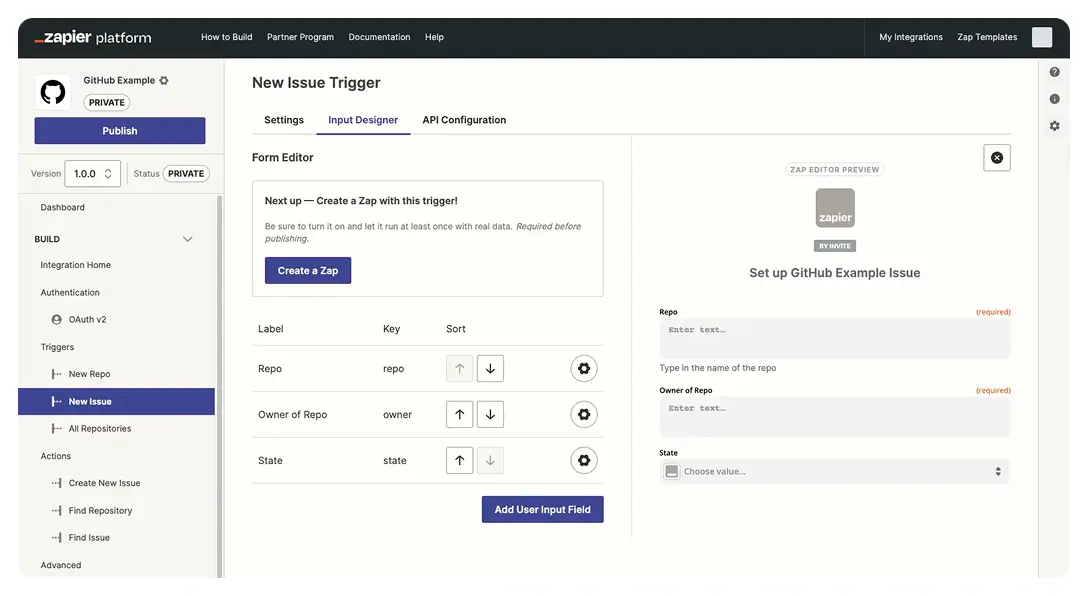Screen dimensions: 1088x596
Task: Move Owner of Repo field up
Action: pyautogui.click(x=459, y=414)
